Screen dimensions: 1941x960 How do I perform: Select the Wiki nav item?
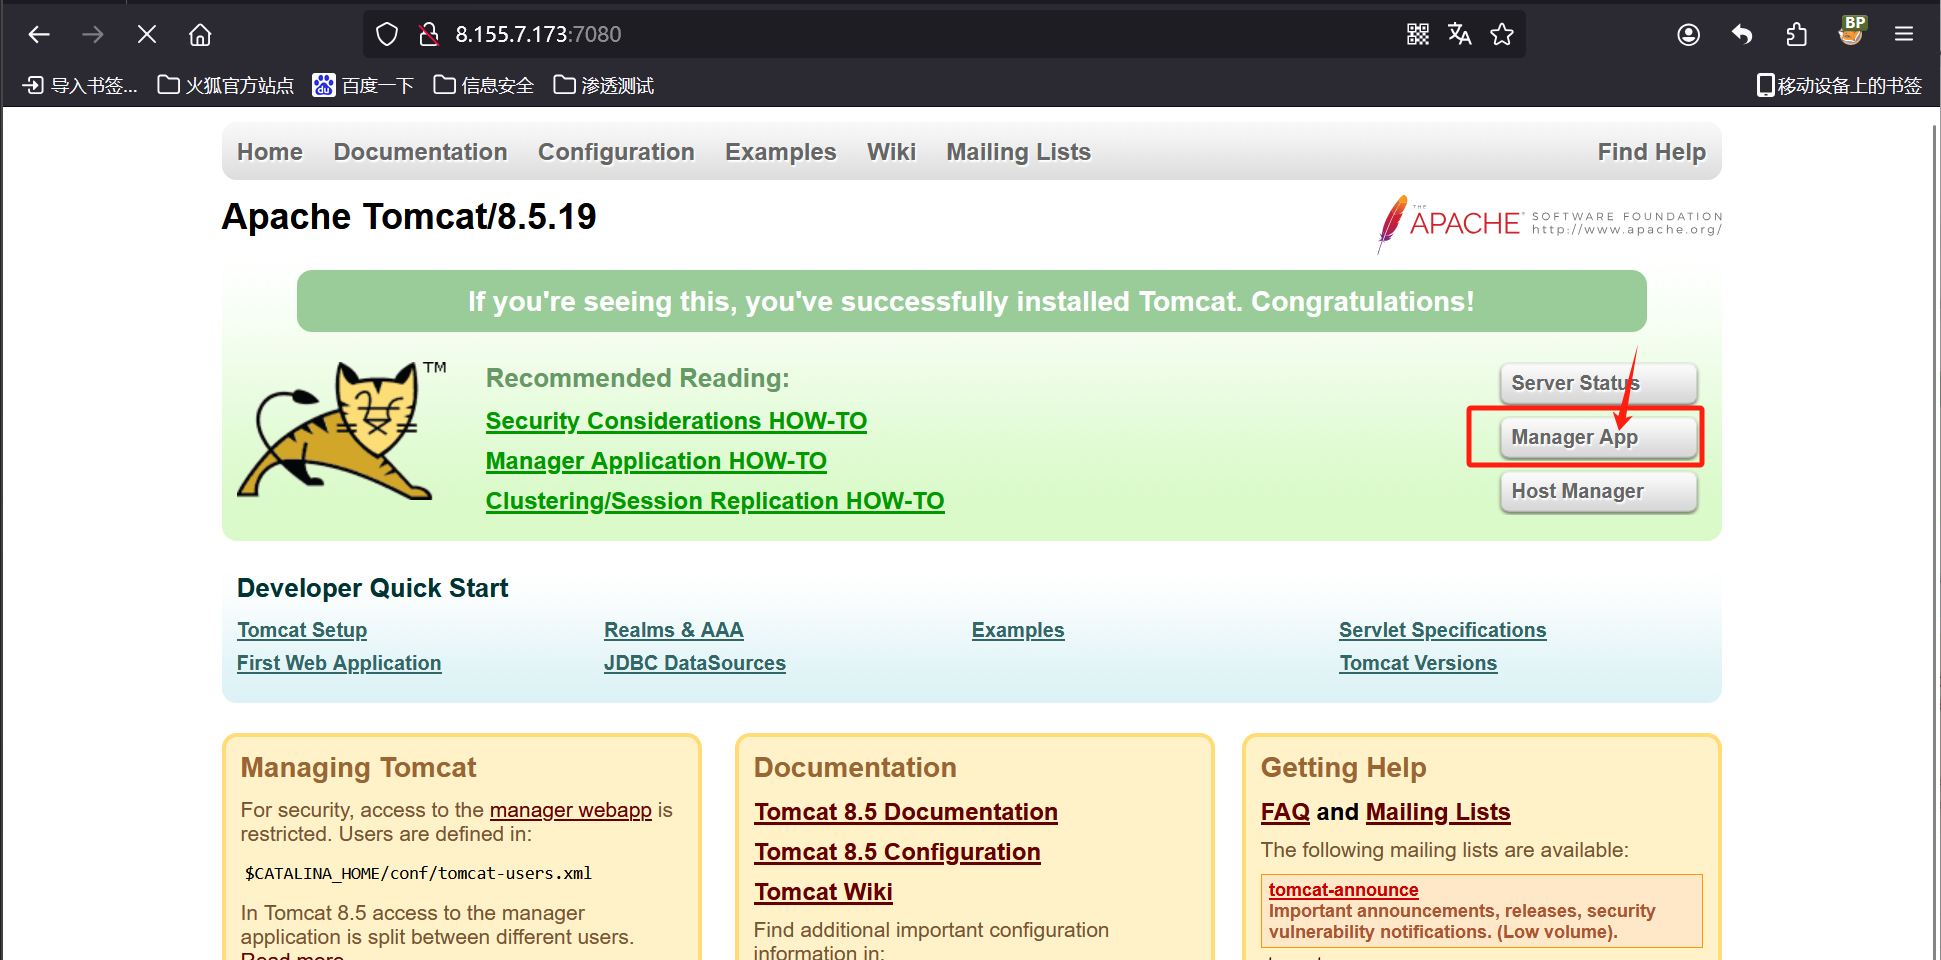click(x=891, y=152)
